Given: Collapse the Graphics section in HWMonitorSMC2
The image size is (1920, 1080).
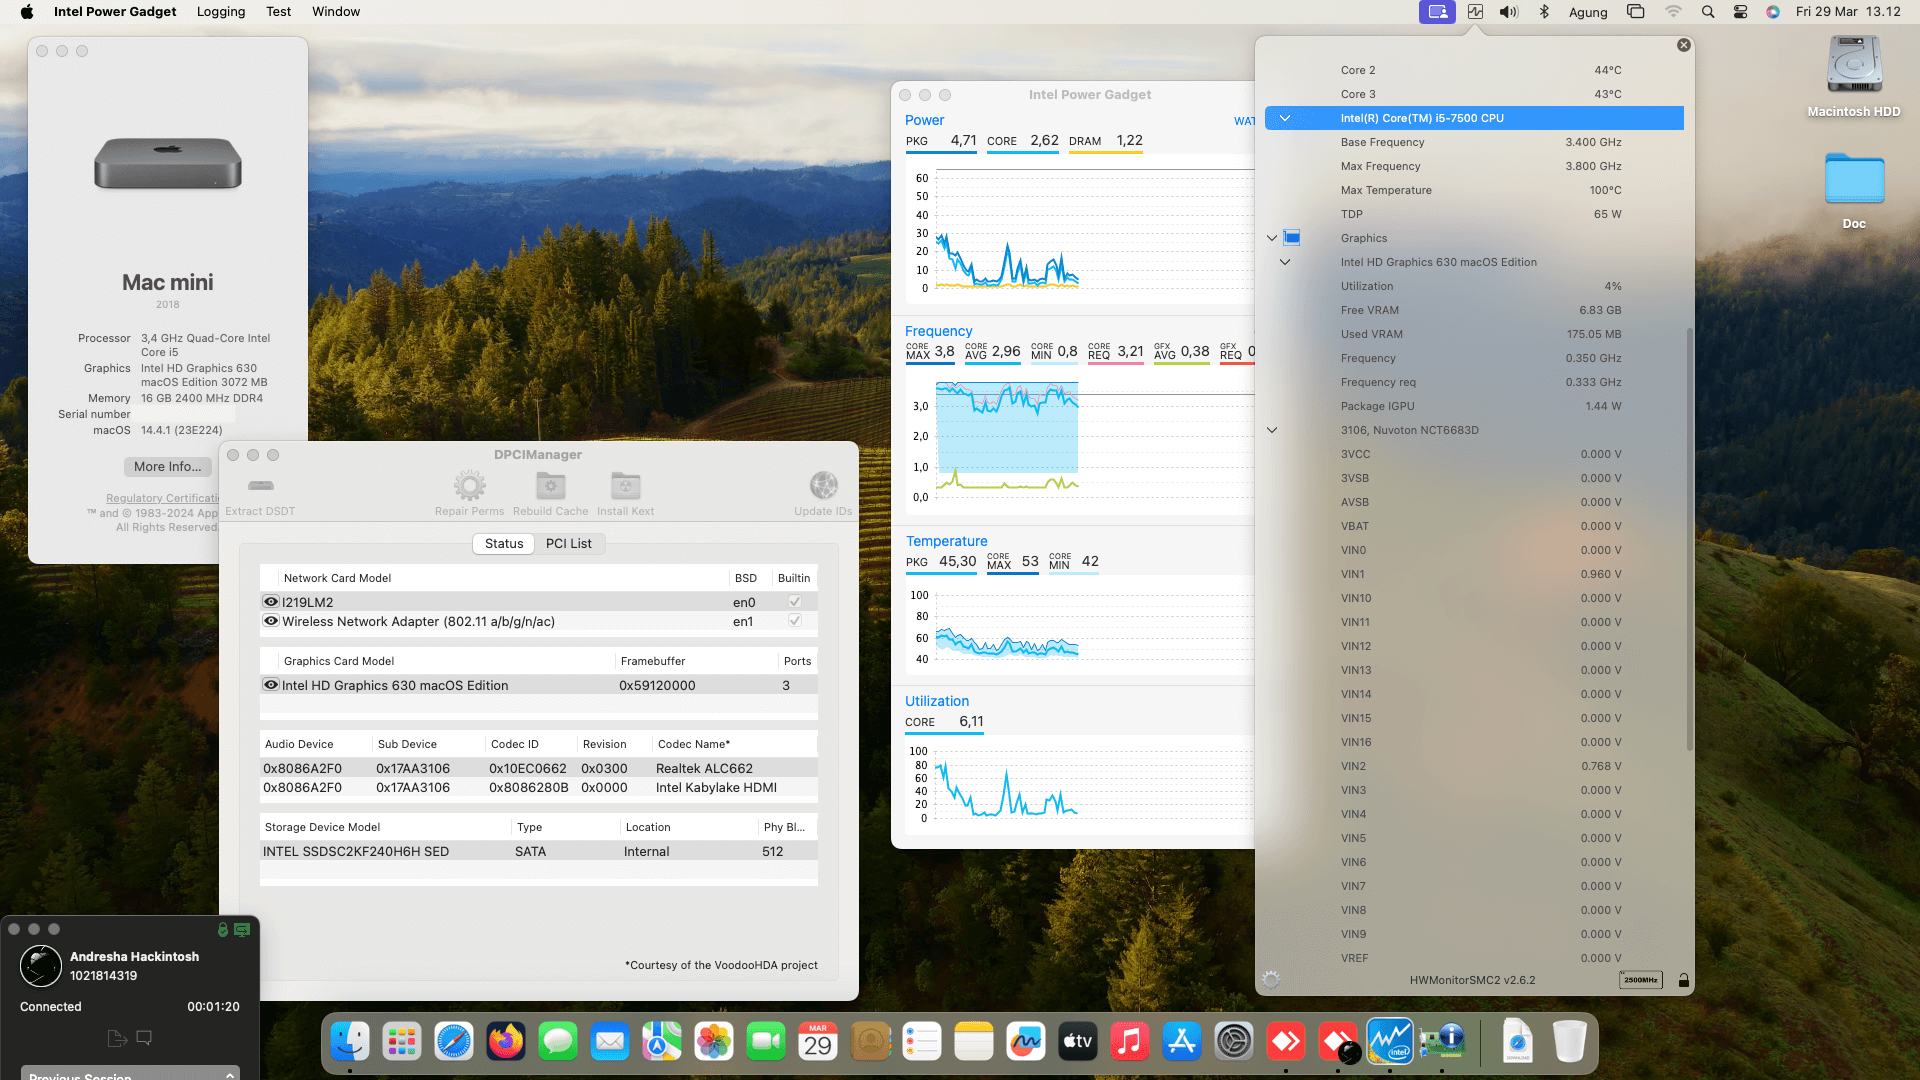Looking at the screenshot, I should click(1272, 238).
